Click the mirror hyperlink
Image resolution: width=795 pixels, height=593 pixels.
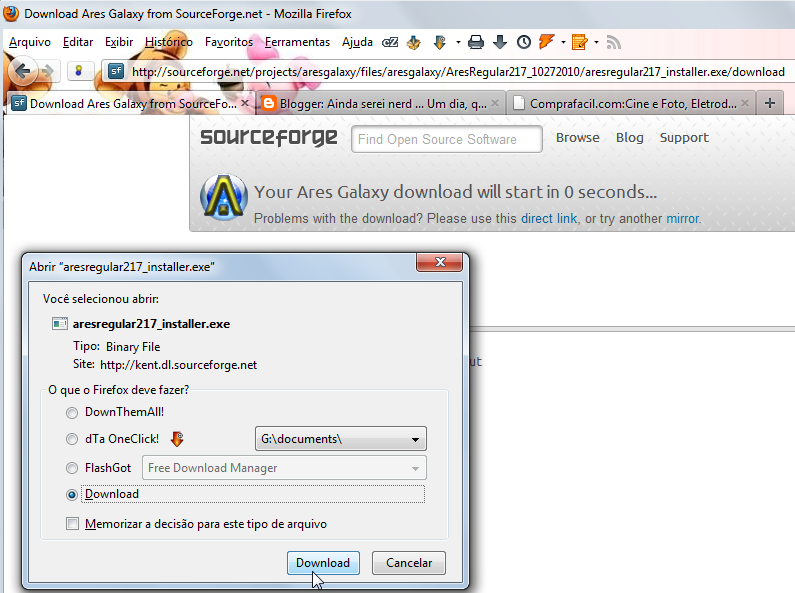pos(683,218)
